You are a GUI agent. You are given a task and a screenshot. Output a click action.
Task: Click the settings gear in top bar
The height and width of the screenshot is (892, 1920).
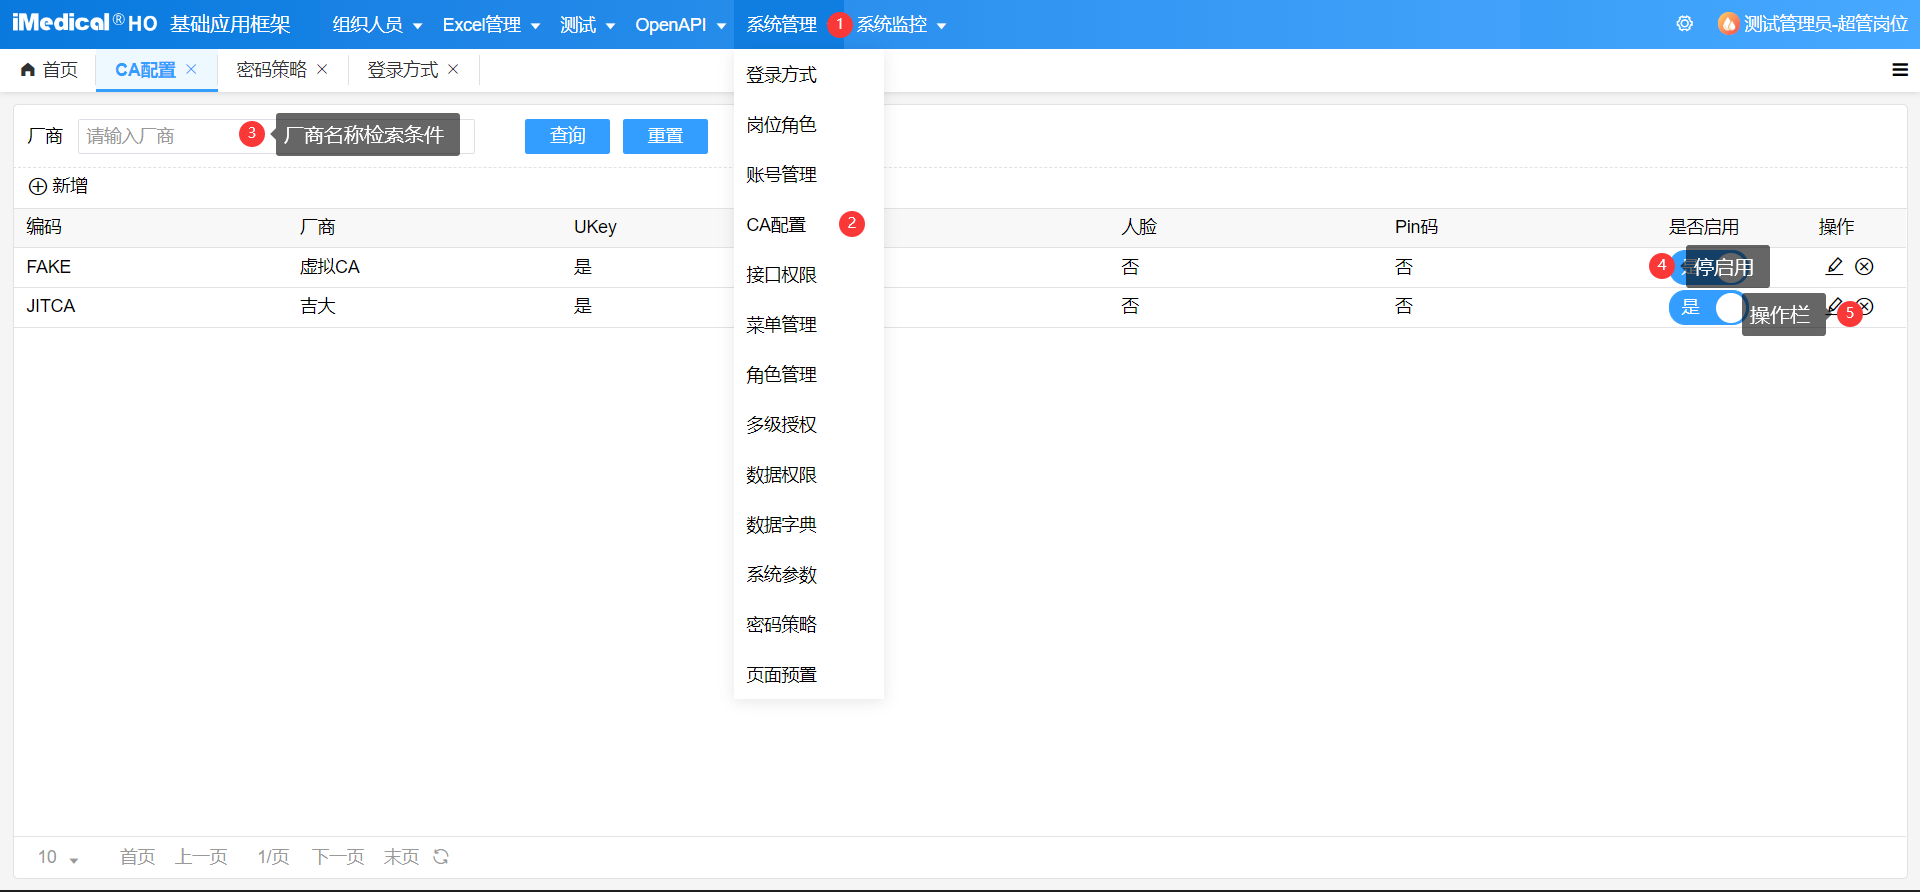[1685, 24]
